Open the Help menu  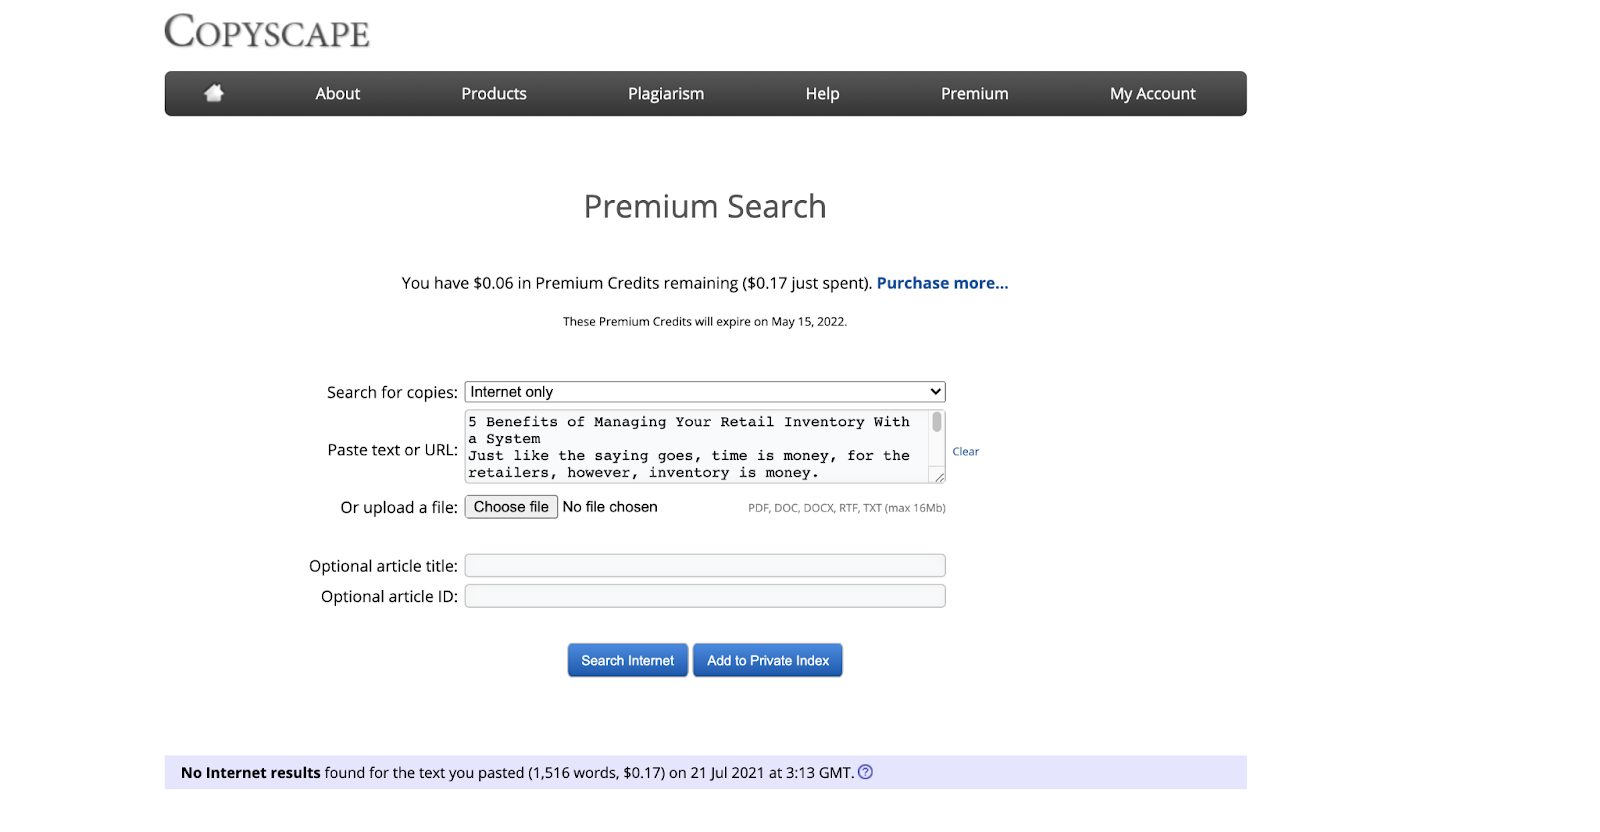(x=822, y=93)
